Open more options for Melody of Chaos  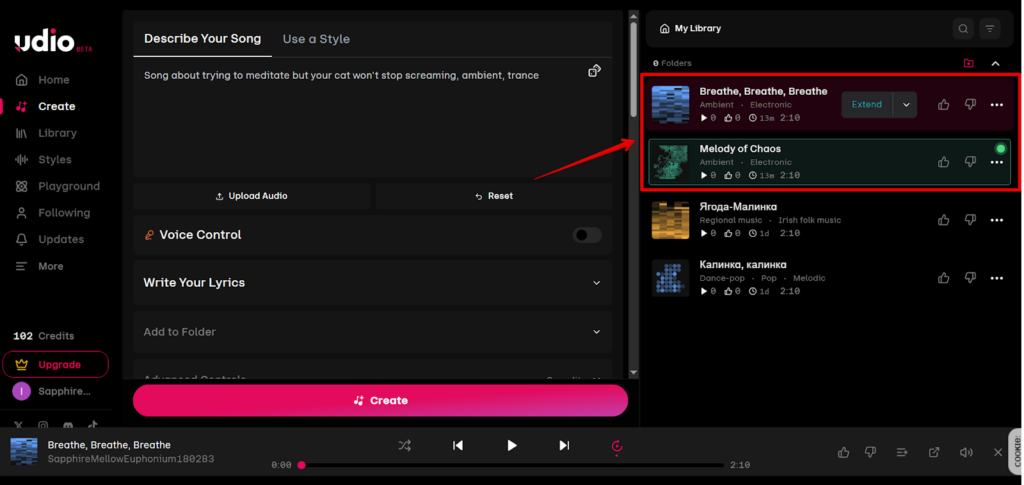coord(997,163)
